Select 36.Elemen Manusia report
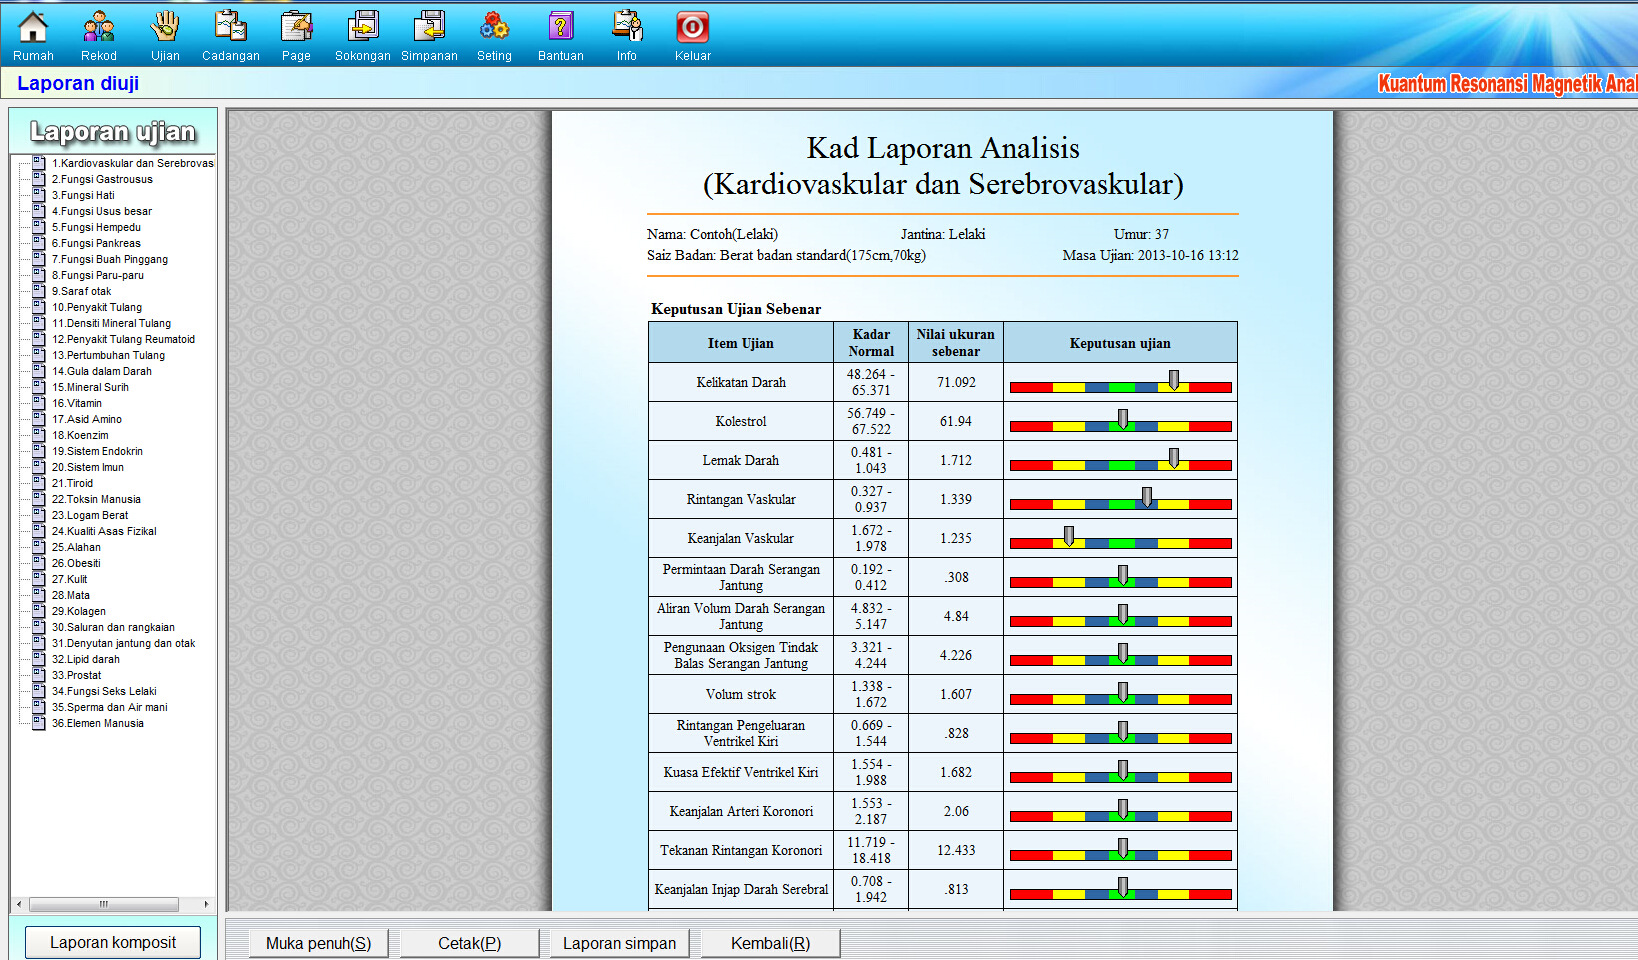Screen dimensions: 1638x960 click(x=98, y=723)
